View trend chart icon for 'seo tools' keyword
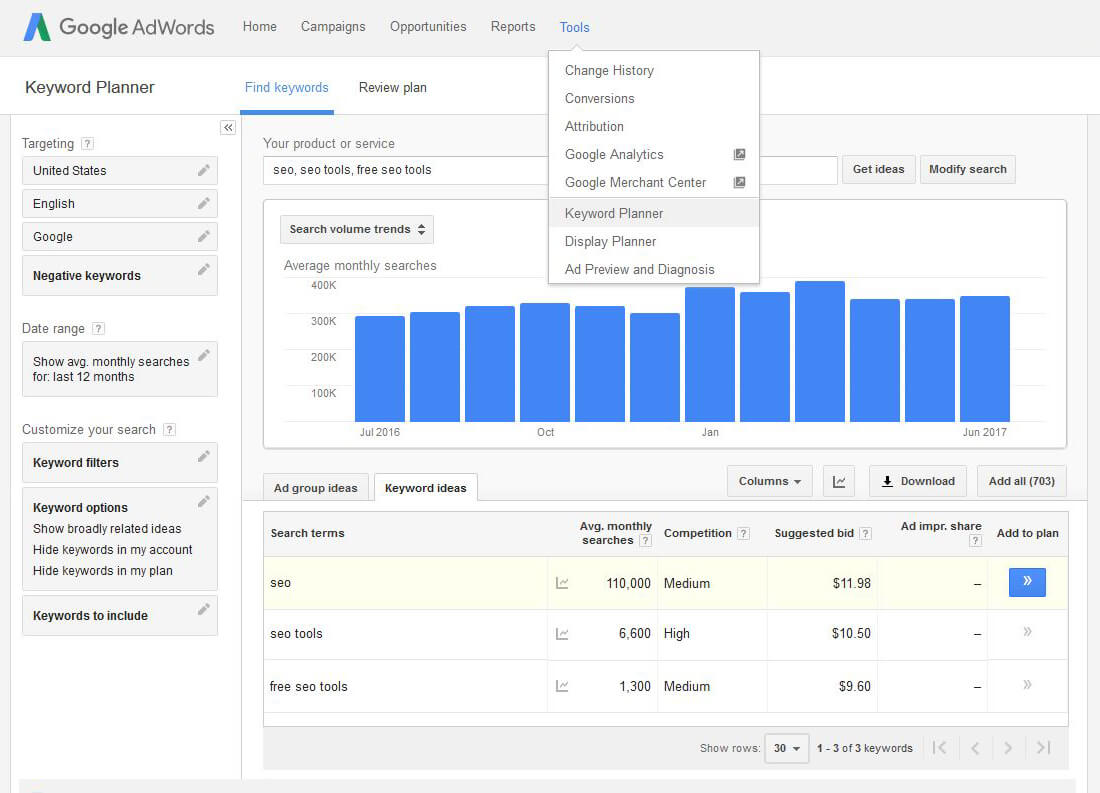 tap(562, 634)
